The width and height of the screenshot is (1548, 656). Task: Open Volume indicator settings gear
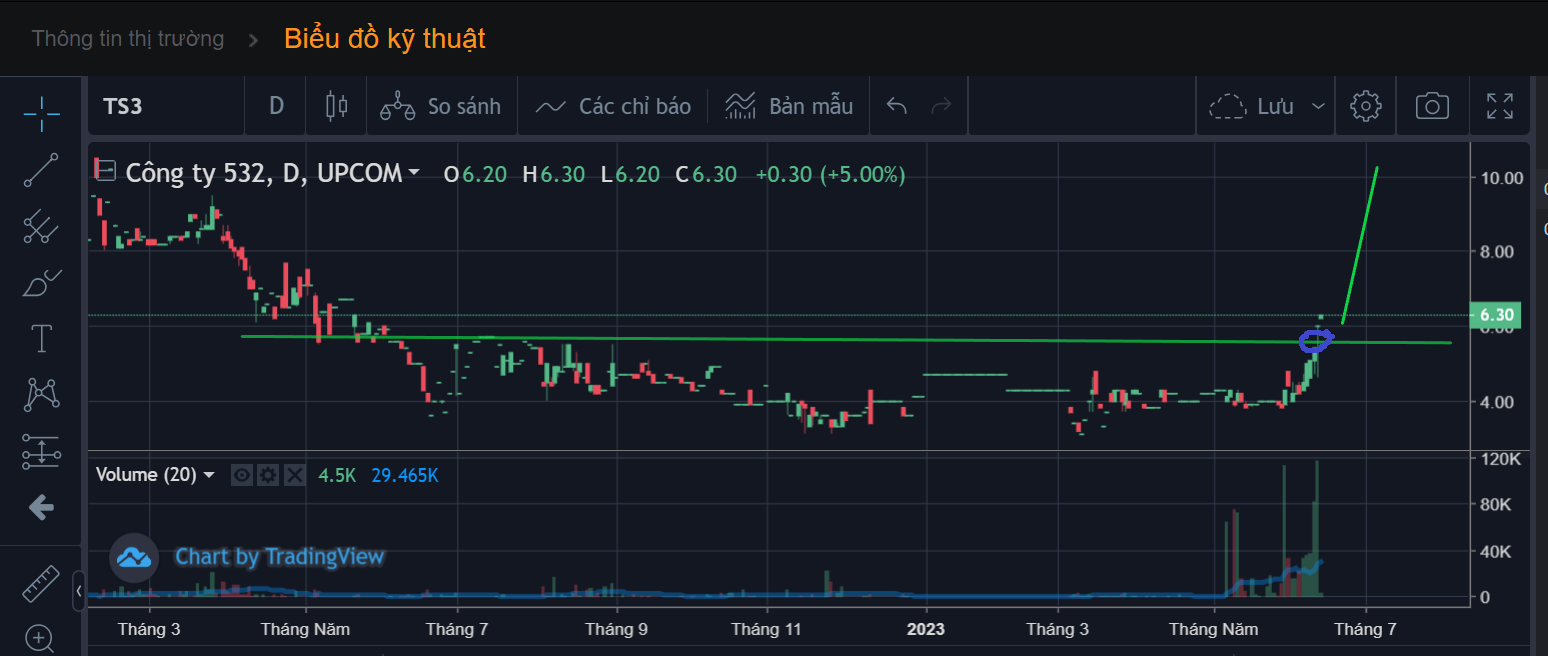coord(267,475)
